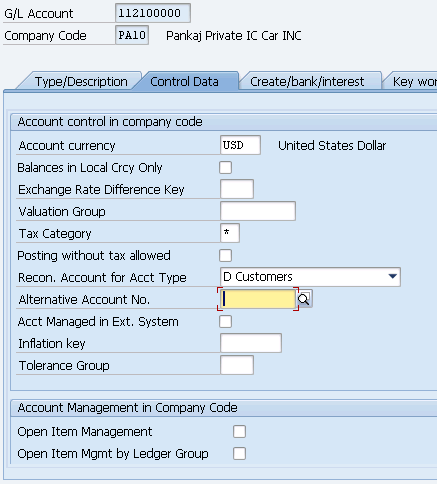
Task: Toggle Open Item Mgmt by Ledger Group
Action: (x=239, y=453)
